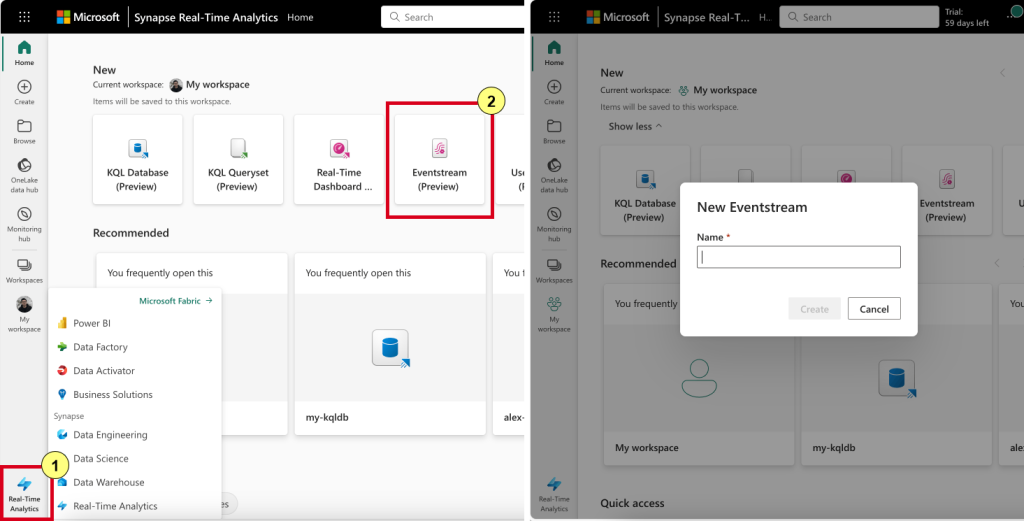Screen dimensions: 1024x521
Task: Click the Power BI icon in the Fabric flyout
Action: pos(63,323)
